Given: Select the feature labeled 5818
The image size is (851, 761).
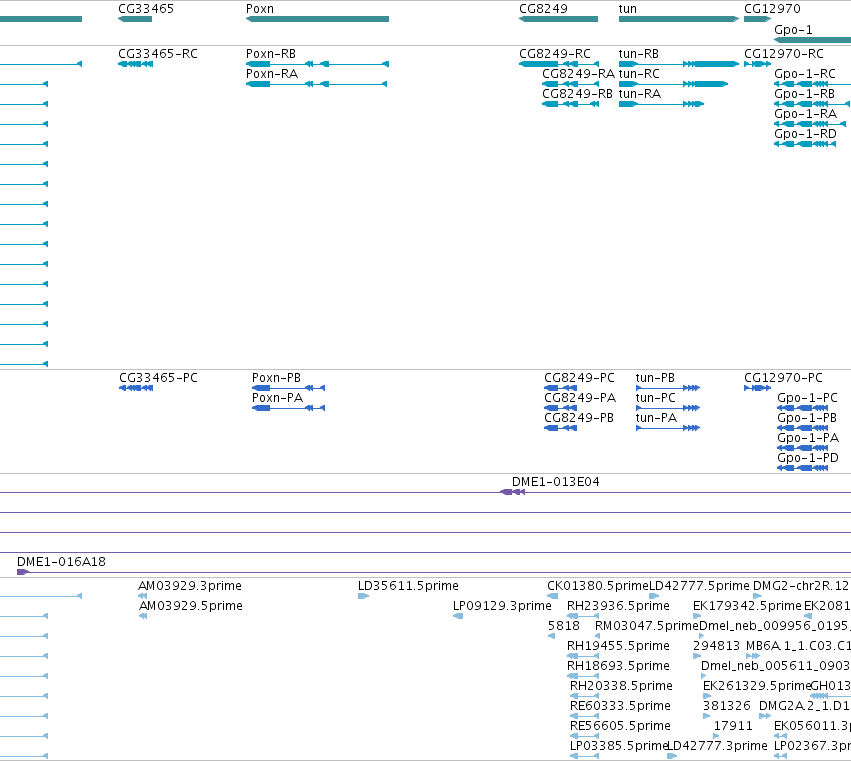Looking at the screenshot, I should 564,626.
